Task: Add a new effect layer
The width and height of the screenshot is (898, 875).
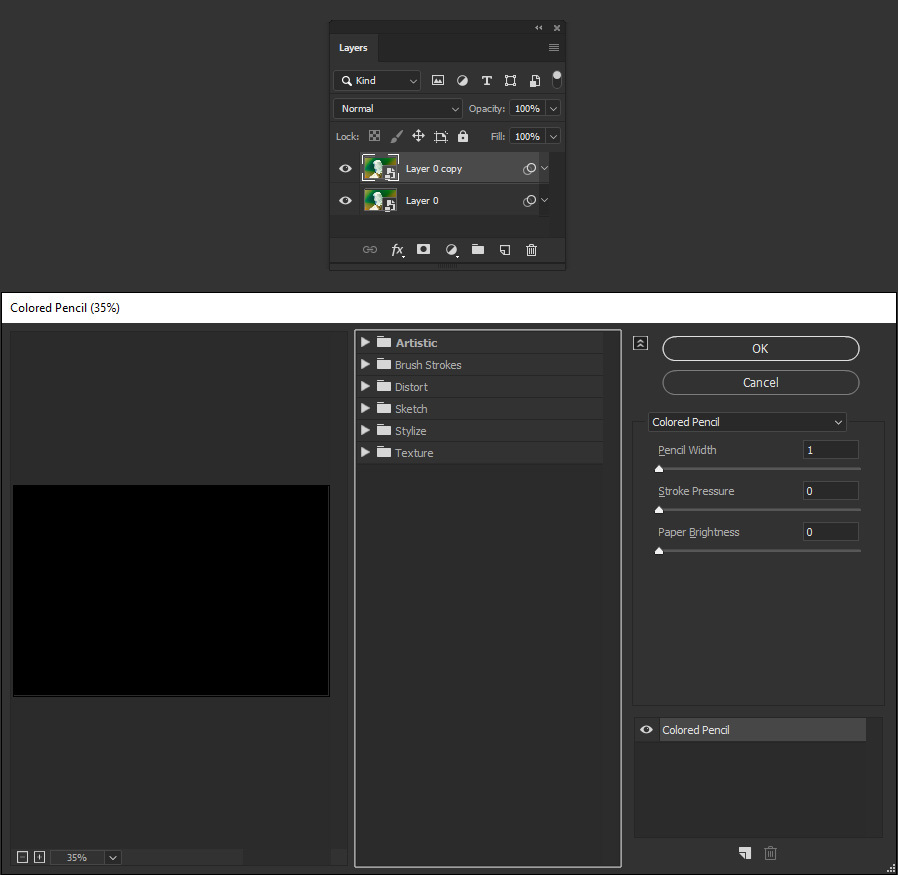Action: pyautogui.click(x=745, y=853)
